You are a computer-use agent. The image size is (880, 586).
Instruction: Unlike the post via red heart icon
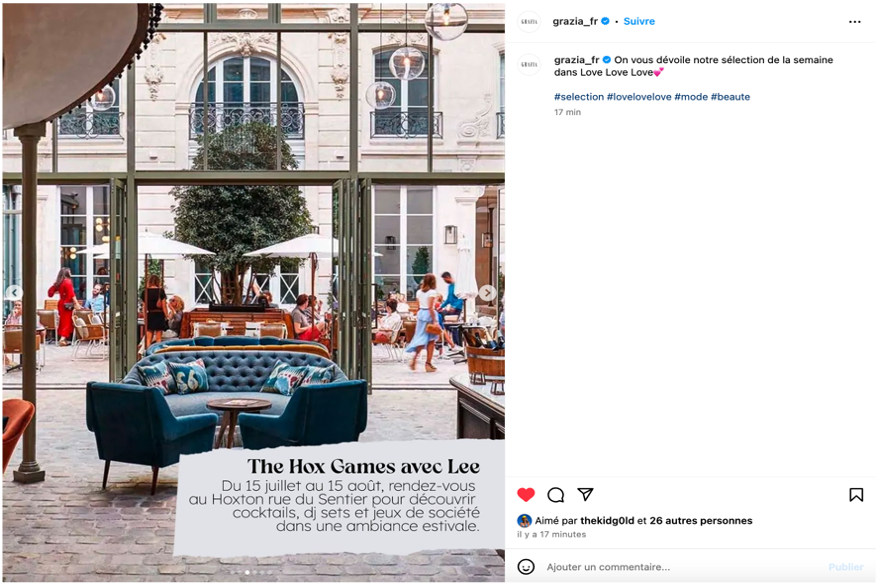click(x=526, y=495)
